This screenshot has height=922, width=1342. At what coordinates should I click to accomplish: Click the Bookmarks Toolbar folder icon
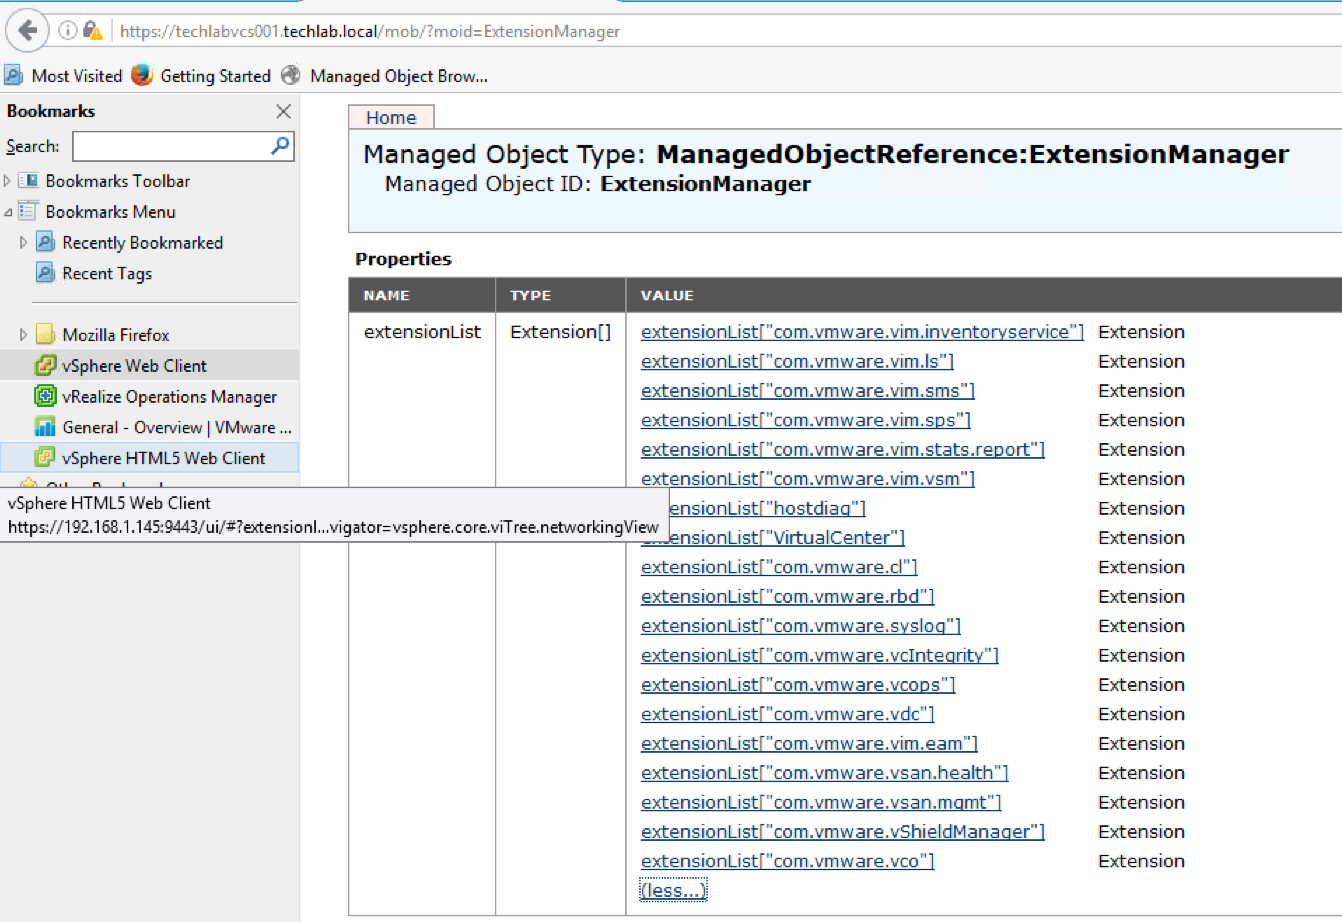coord(28,181)
